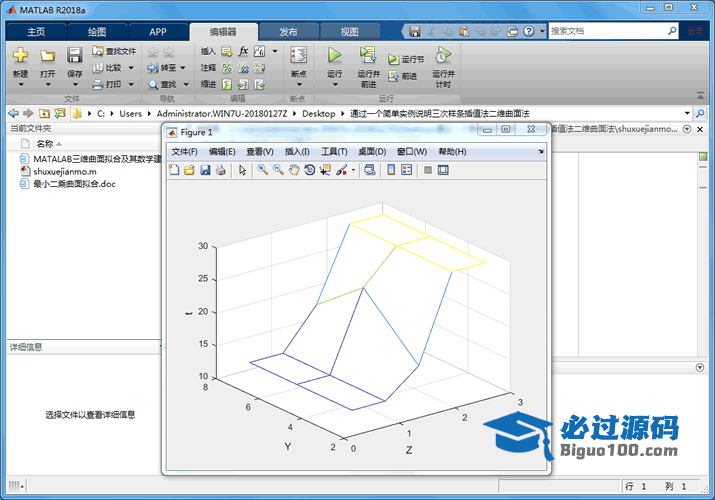Expand the Print (打印) dropdown arrow
This screenshot has height=500, width=715.
click(x=131, y=84)
